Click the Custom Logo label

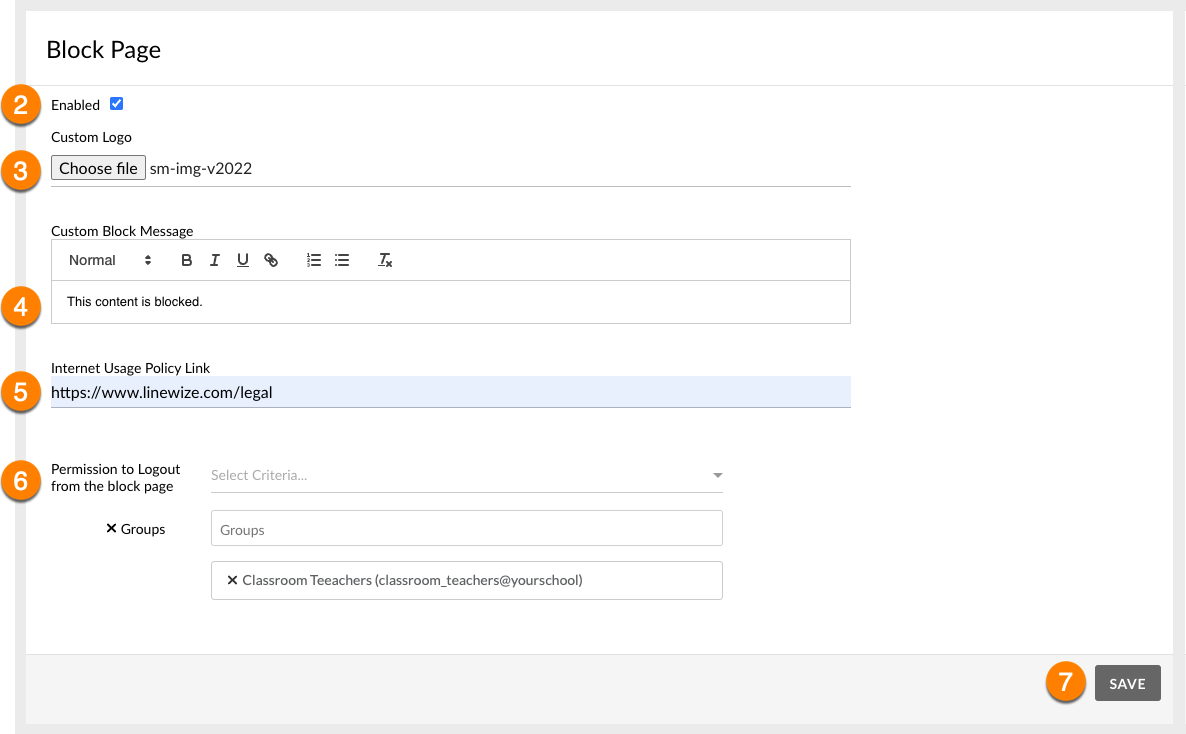[x=92, y=137]
